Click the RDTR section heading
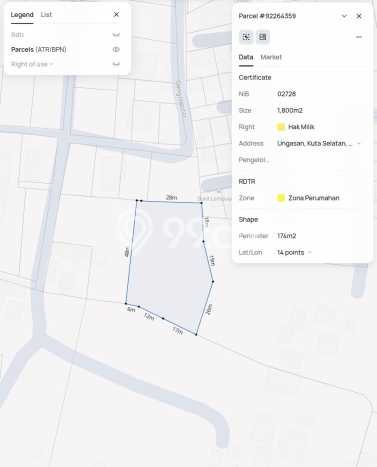Image resolution: width=377 pixels, height=467 pixels. click(247, 182)
